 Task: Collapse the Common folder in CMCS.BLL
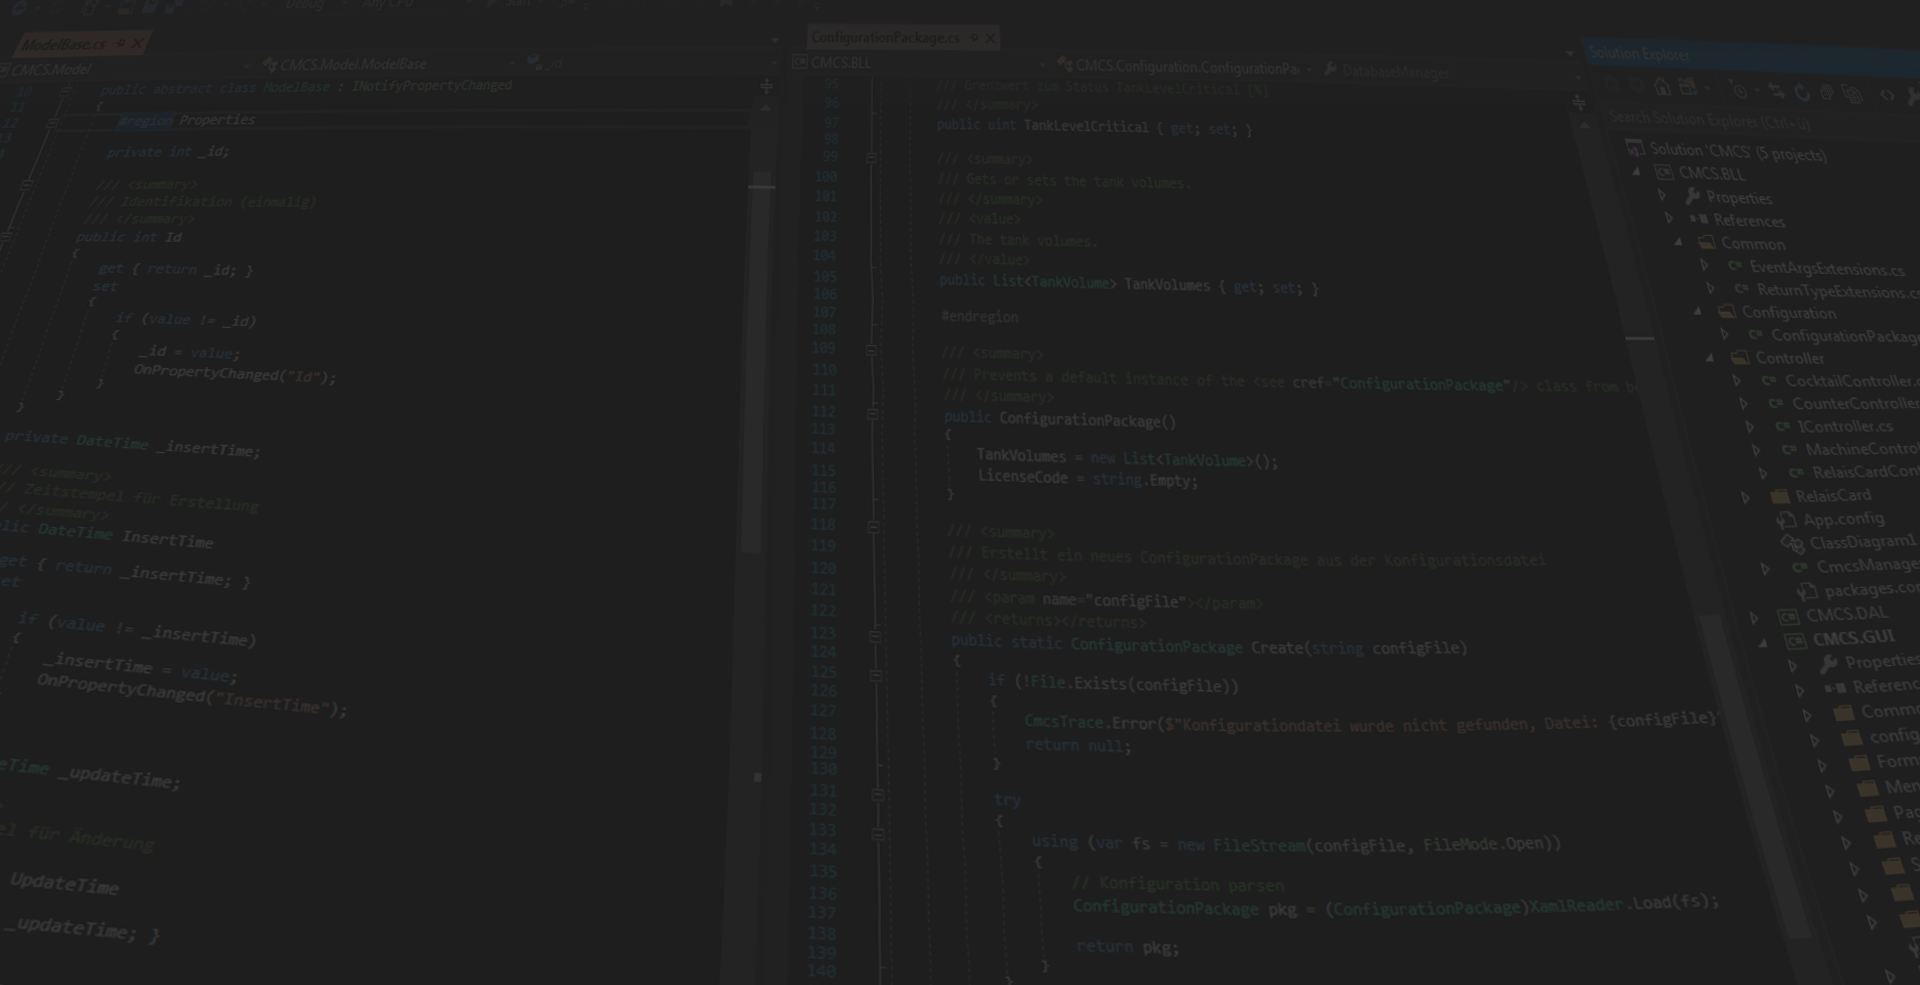click(x=1678, y=241)
